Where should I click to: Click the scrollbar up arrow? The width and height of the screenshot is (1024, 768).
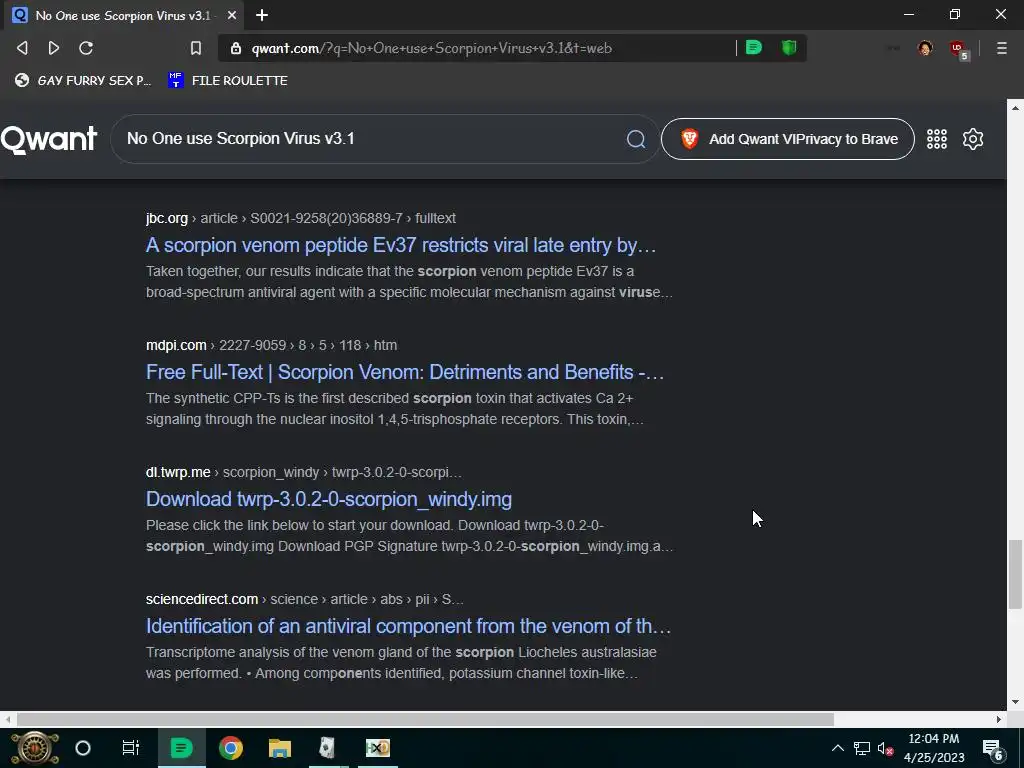pos(1015,108)
